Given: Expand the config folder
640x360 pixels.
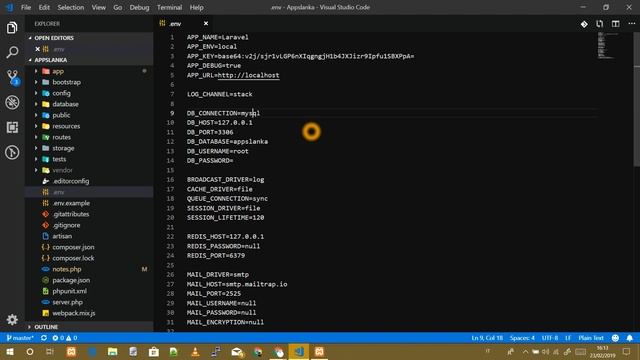Looking at the screenshot, I should pyautogui.click(x=89, y=93).
